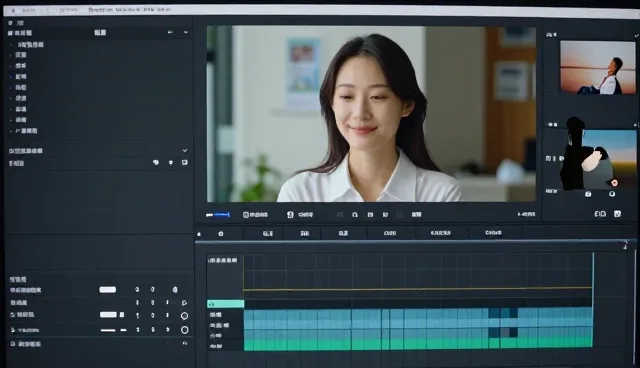Click the headphone icon below the video preview
Screen dimensions: 640x368
tap(355, 215)
